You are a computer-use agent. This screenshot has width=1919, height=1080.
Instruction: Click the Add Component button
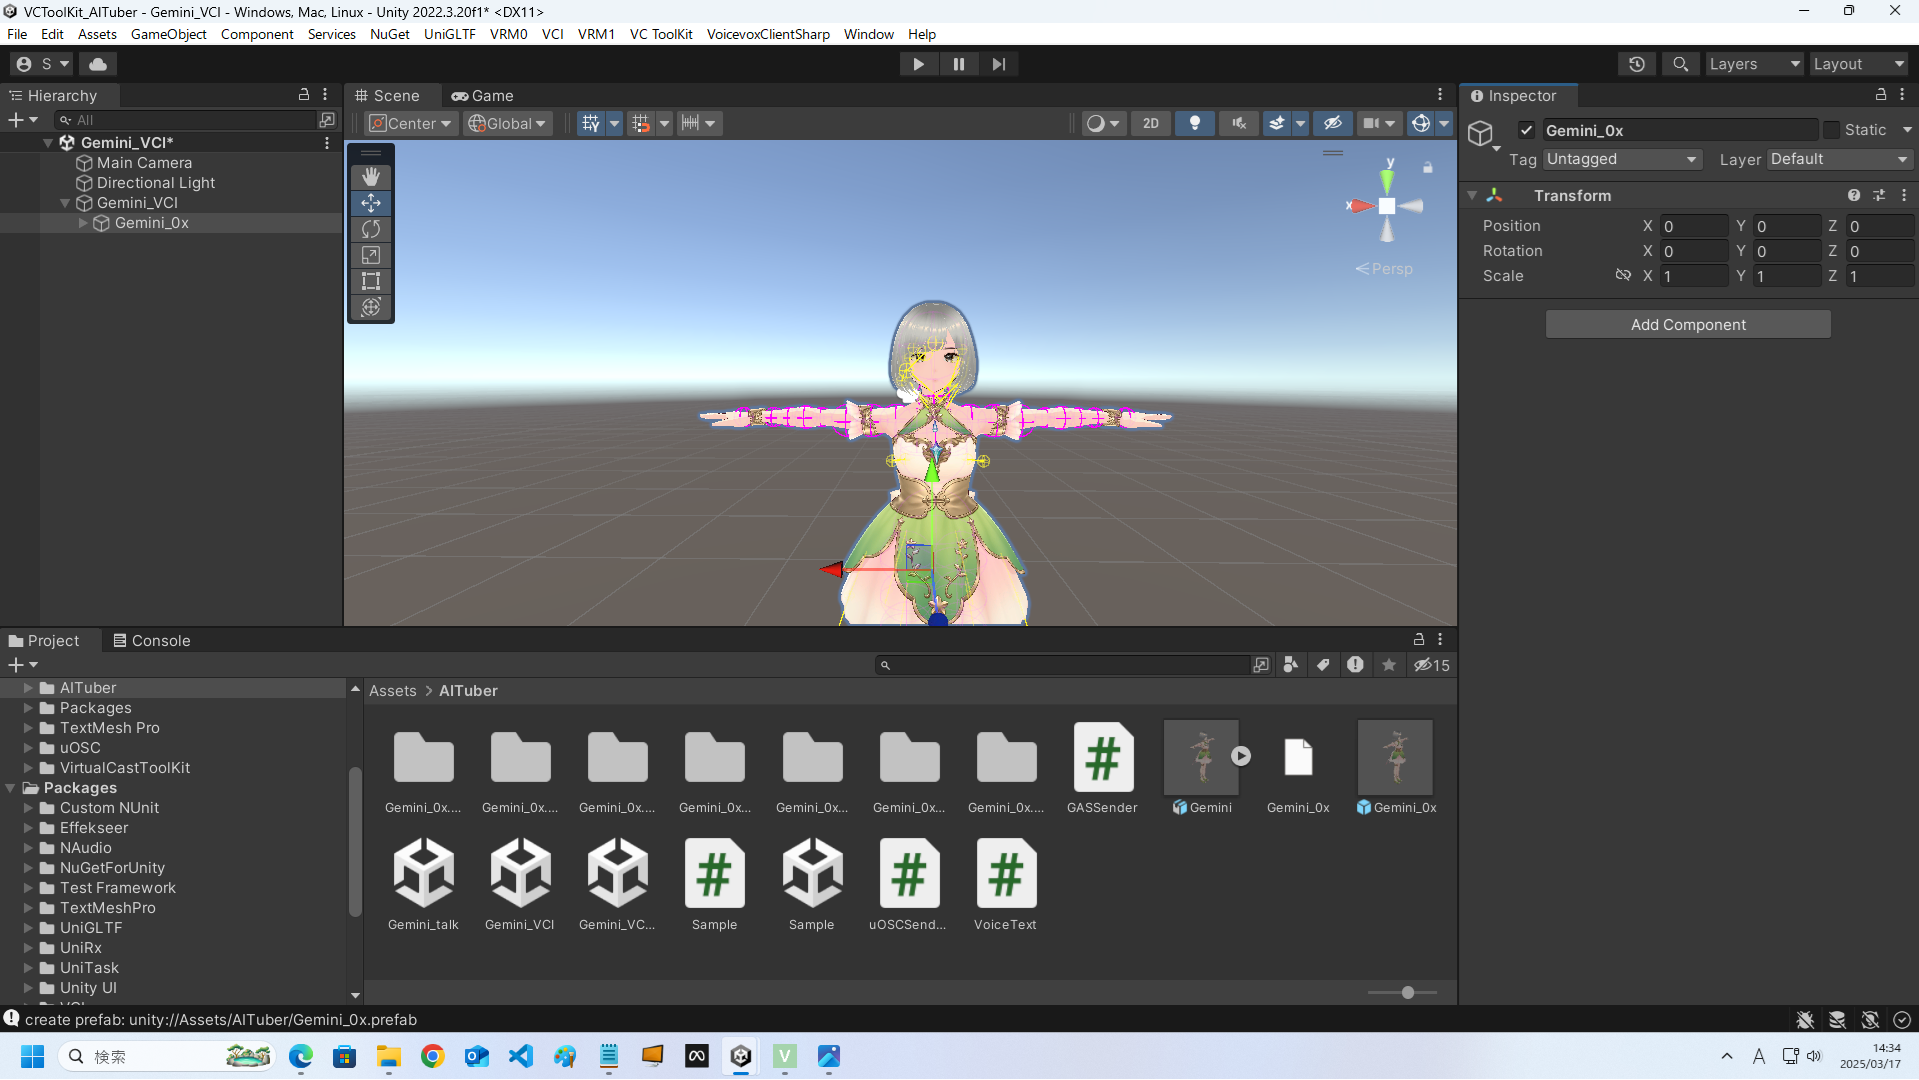pos(1688,325)
